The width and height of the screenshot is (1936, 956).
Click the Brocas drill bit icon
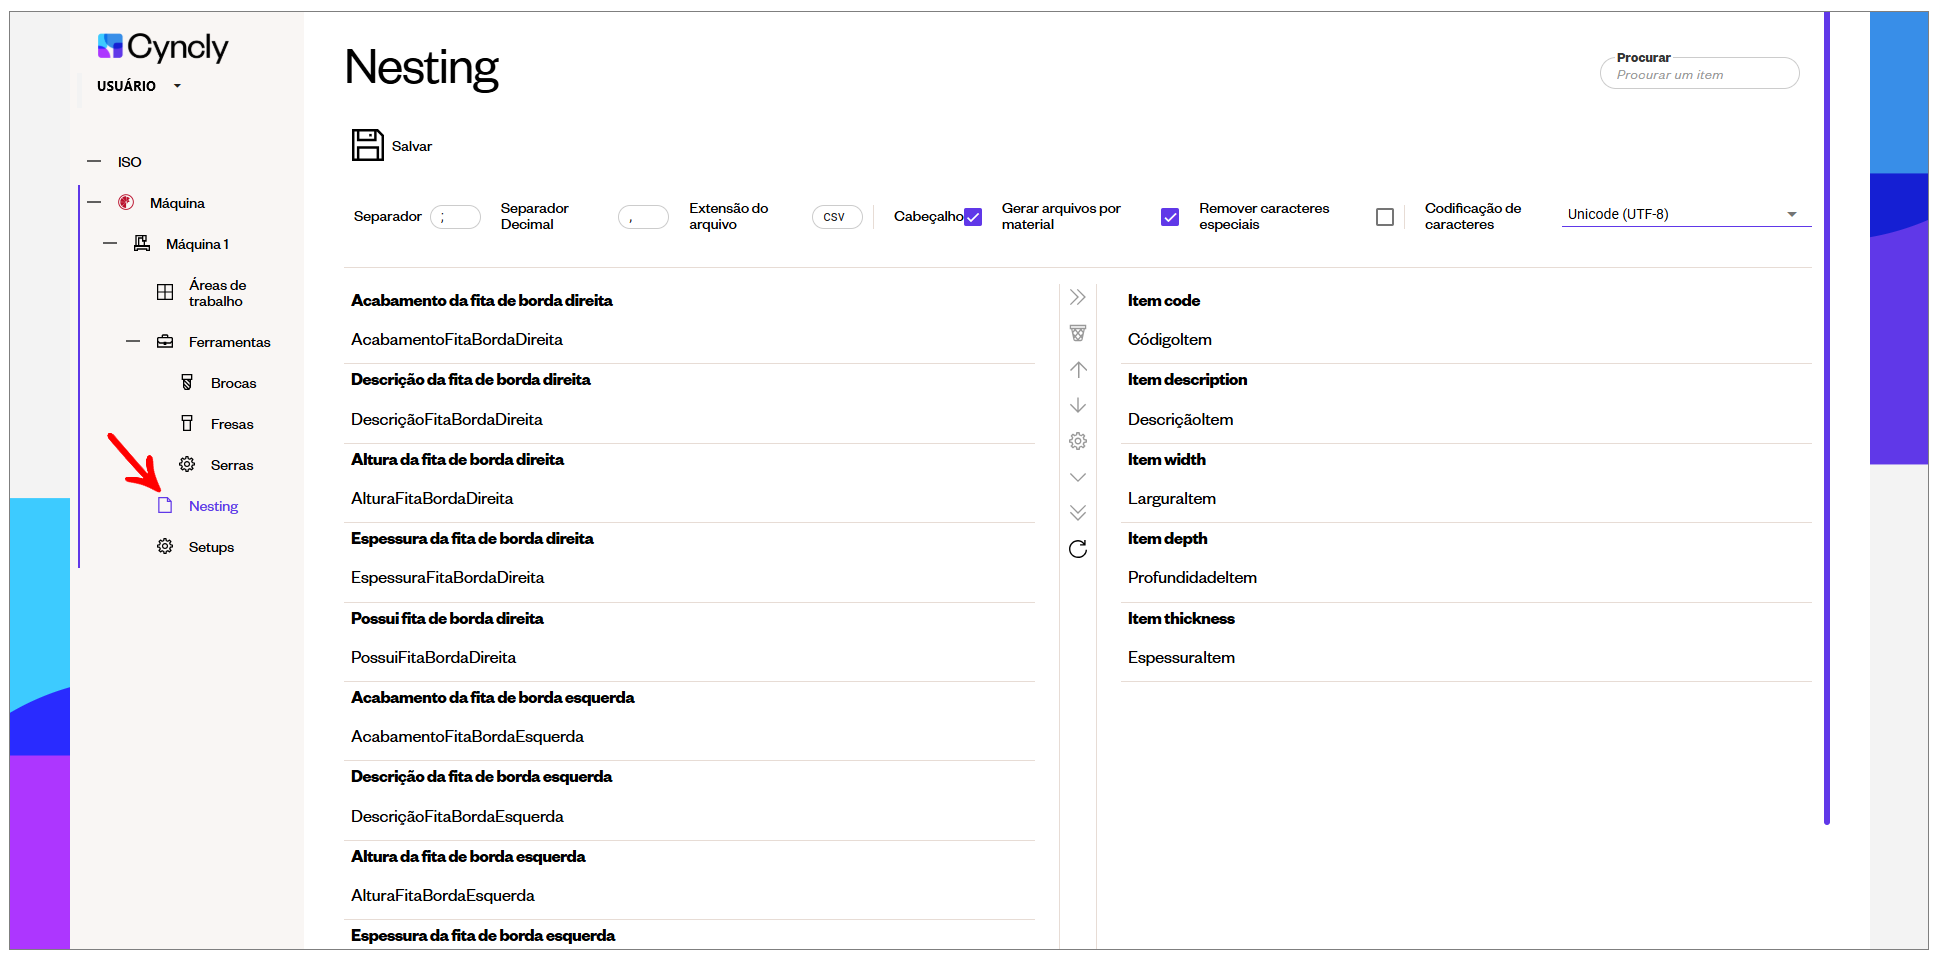[187, 382]
